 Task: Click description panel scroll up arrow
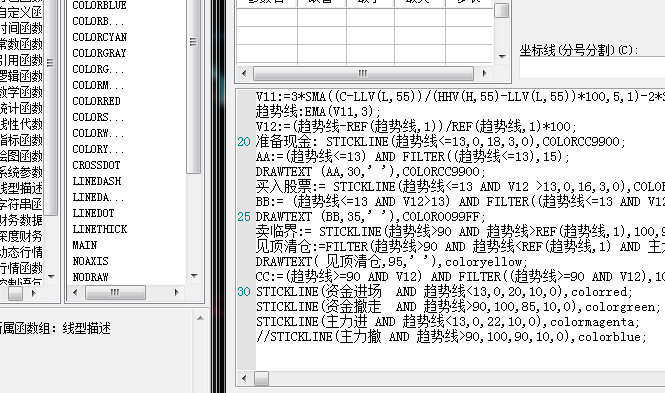pyautogui.click(x=200, y=318)
